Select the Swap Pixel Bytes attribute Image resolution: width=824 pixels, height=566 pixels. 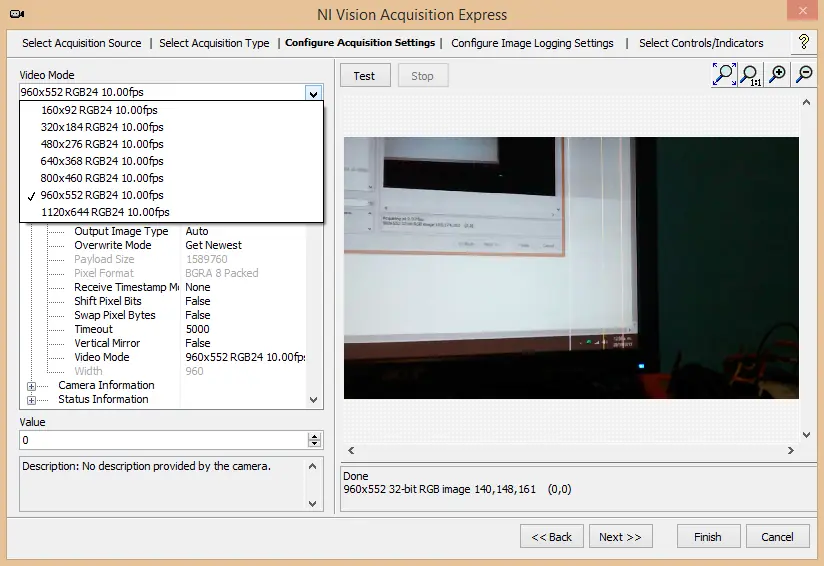[x=115, y=315]
